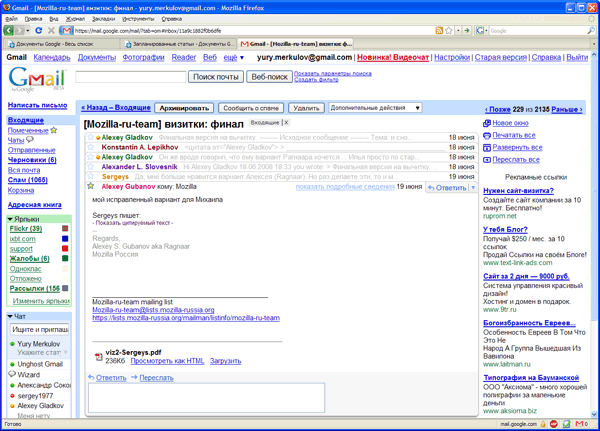Star the Sergeys message

[x=90, y=176]
